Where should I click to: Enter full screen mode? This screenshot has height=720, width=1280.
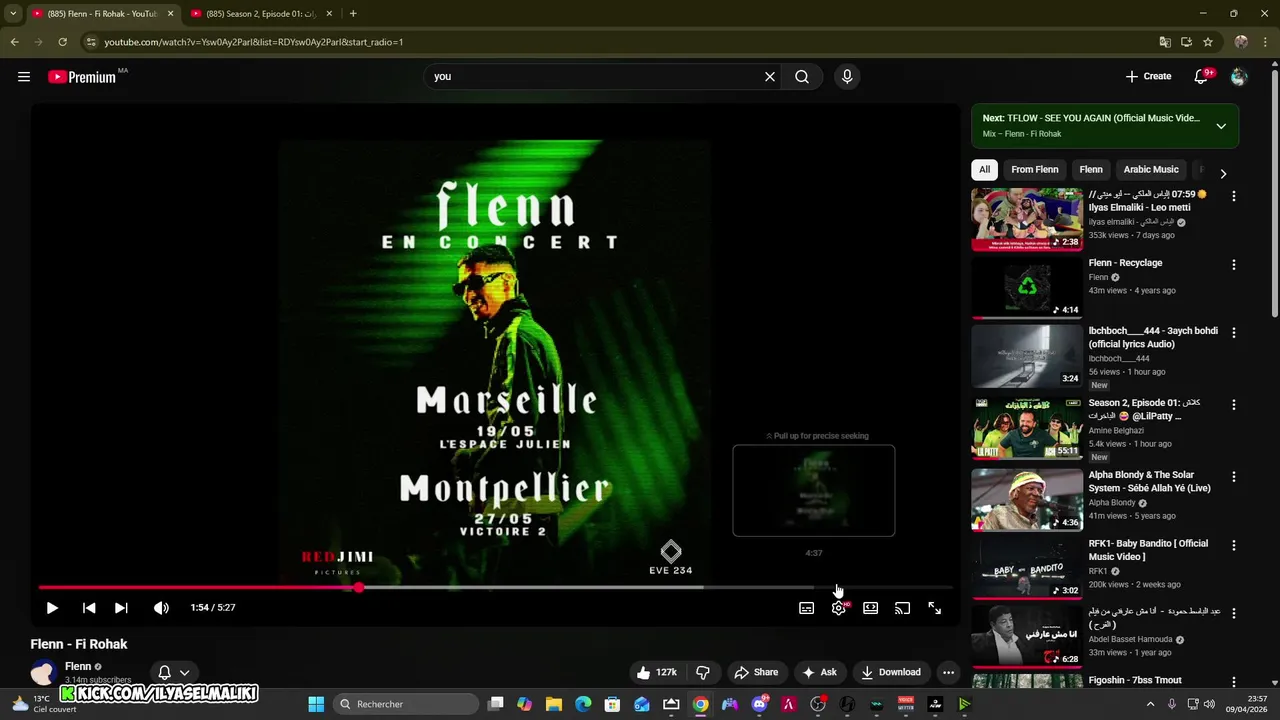pyautogui.click(x=935, y=608)
